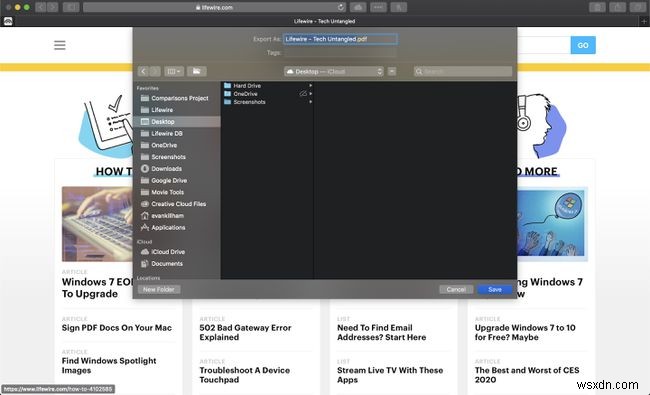Open Downloads in the sidebar
650x395 pixels.
tap(177, 169)
